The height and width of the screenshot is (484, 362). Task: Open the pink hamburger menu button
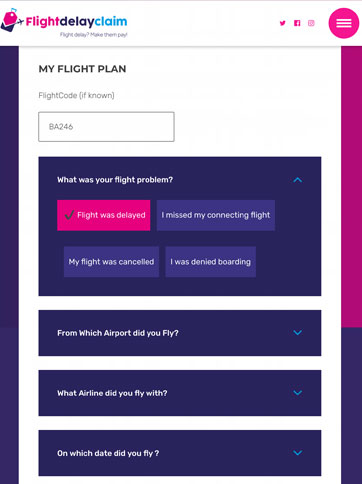click(x=344, y=23)
